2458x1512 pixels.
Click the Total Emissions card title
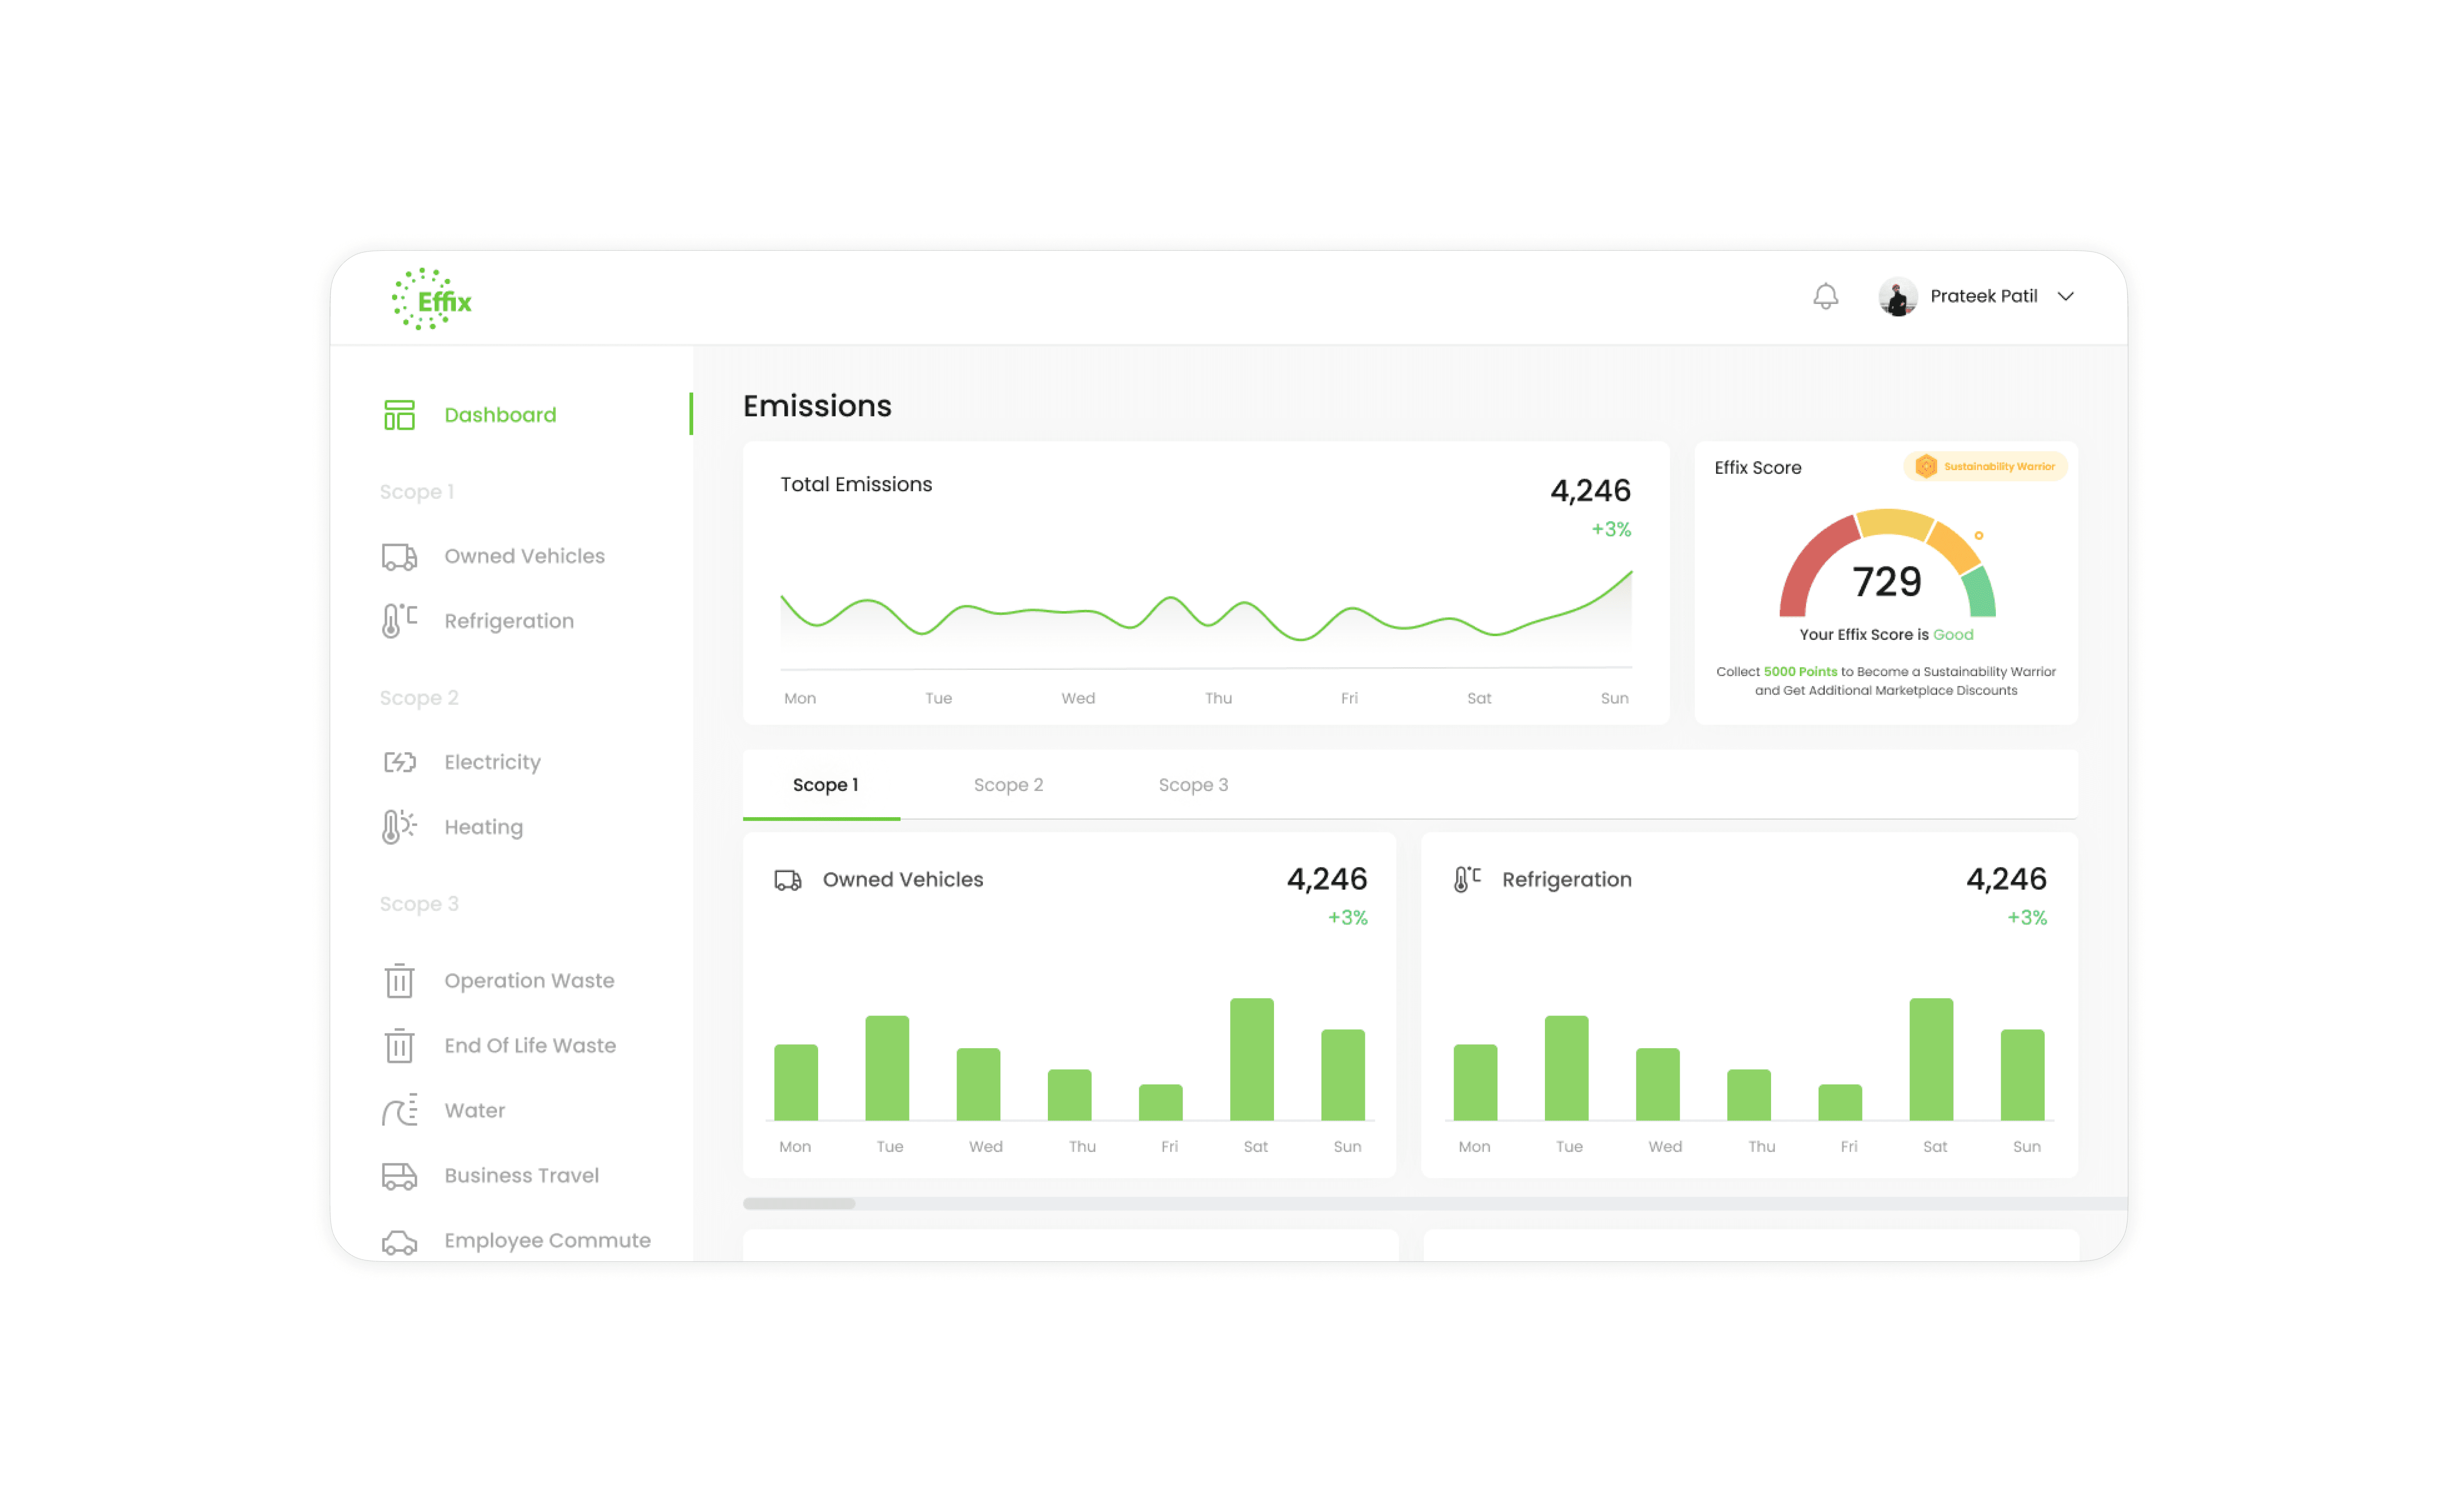click(x=856, y=485)
